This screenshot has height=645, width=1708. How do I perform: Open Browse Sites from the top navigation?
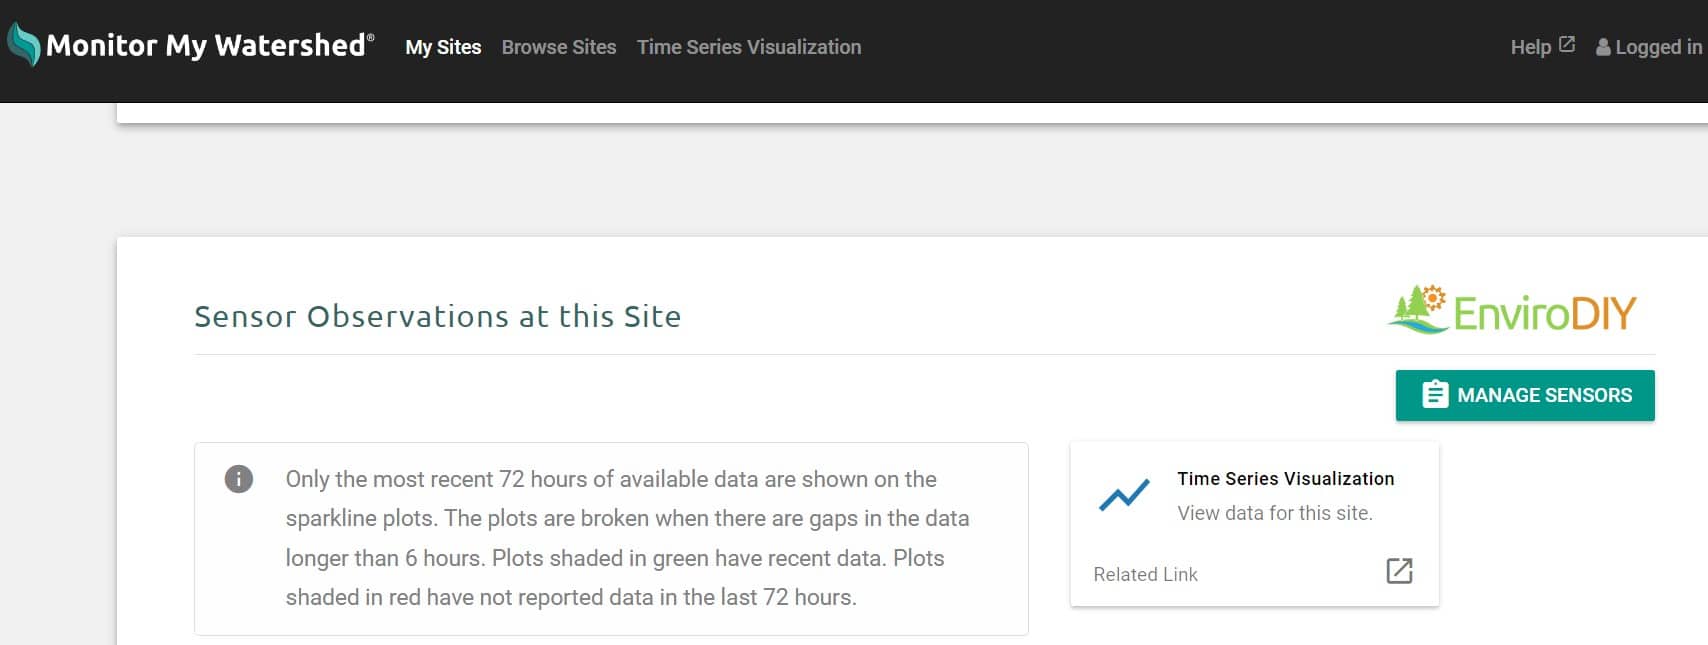tap(559, 46)
